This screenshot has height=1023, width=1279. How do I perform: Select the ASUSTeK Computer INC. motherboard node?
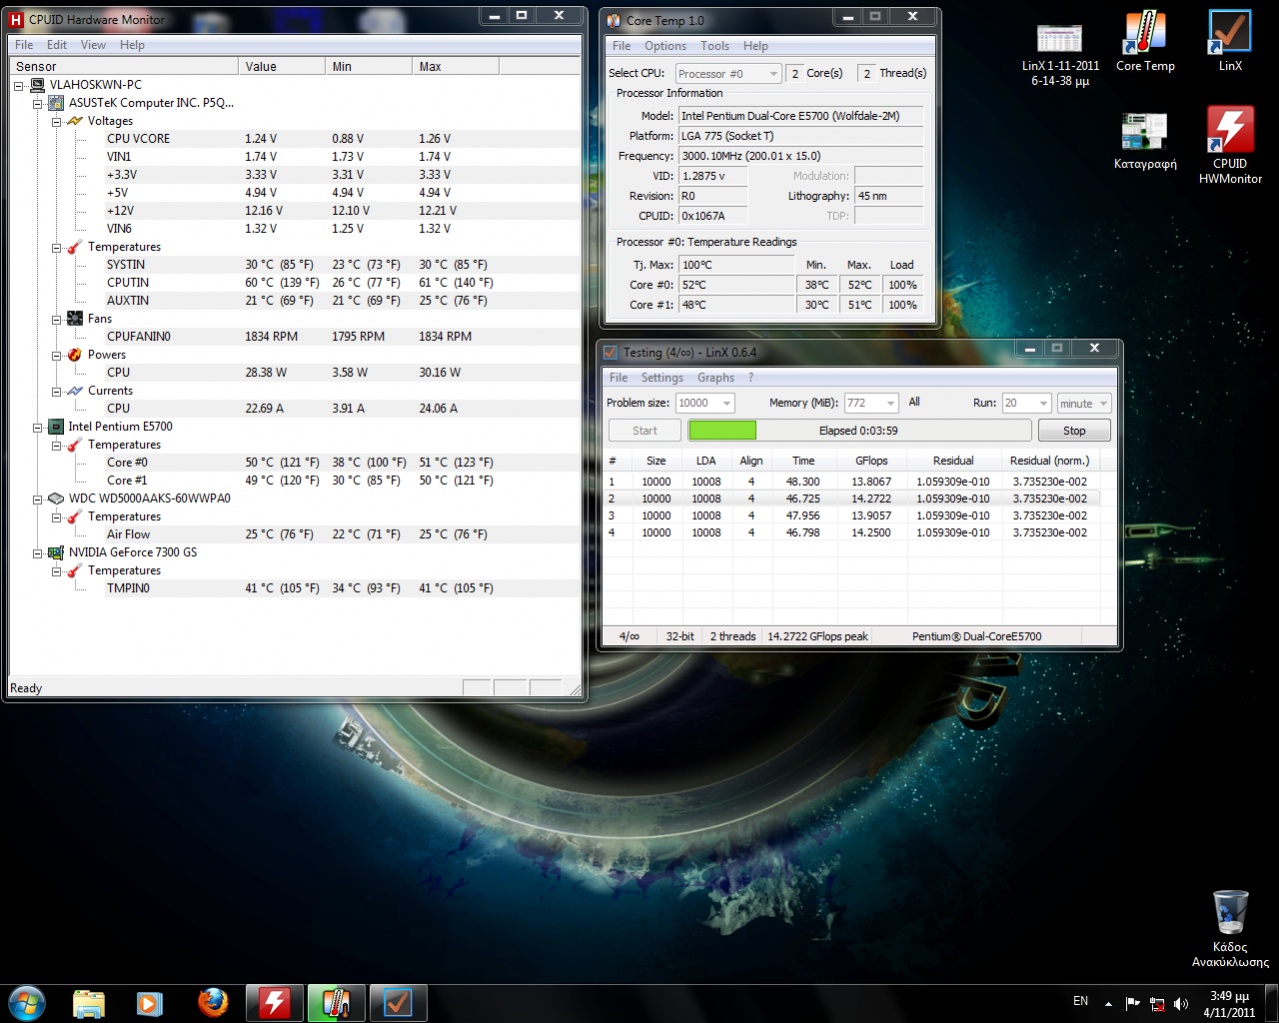(150, 102)
